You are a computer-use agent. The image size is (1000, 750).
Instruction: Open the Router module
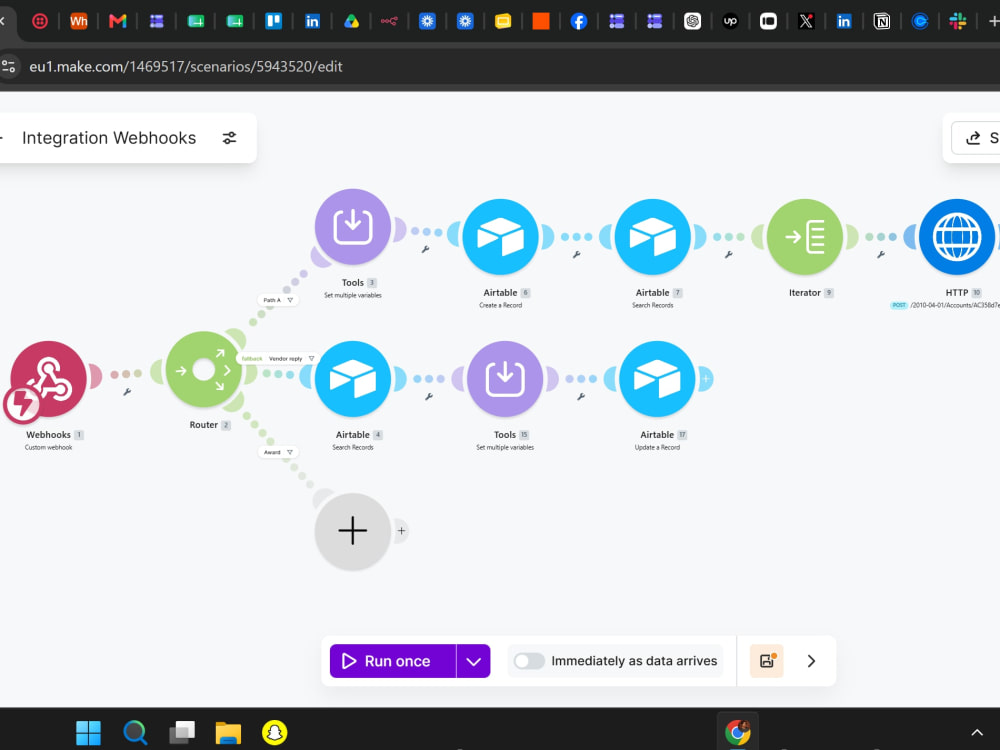click(203, 369)
